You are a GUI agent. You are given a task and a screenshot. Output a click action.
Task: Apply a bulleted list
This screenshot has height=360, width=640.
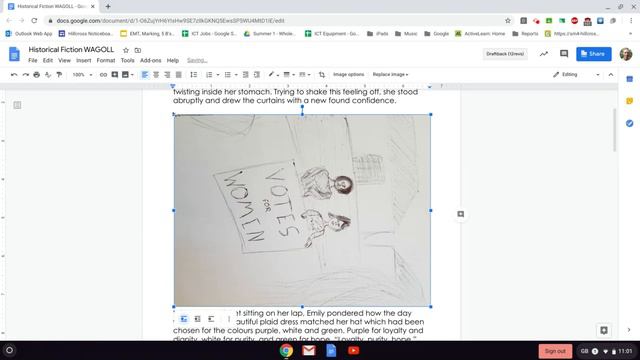pos(227,75)
